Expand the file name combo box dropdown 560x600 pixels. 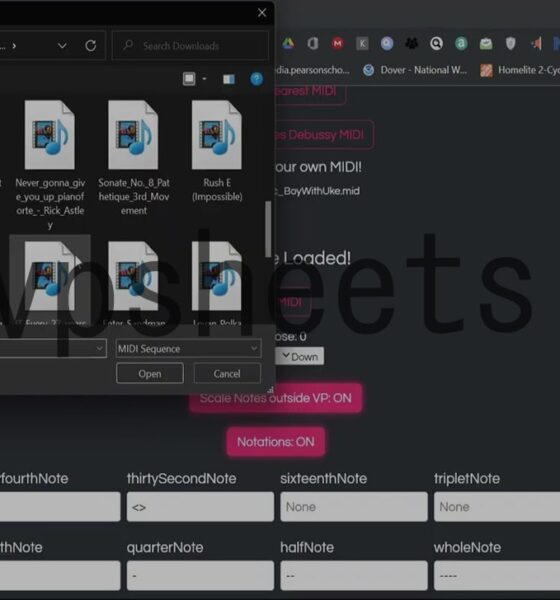pos(99,348)
